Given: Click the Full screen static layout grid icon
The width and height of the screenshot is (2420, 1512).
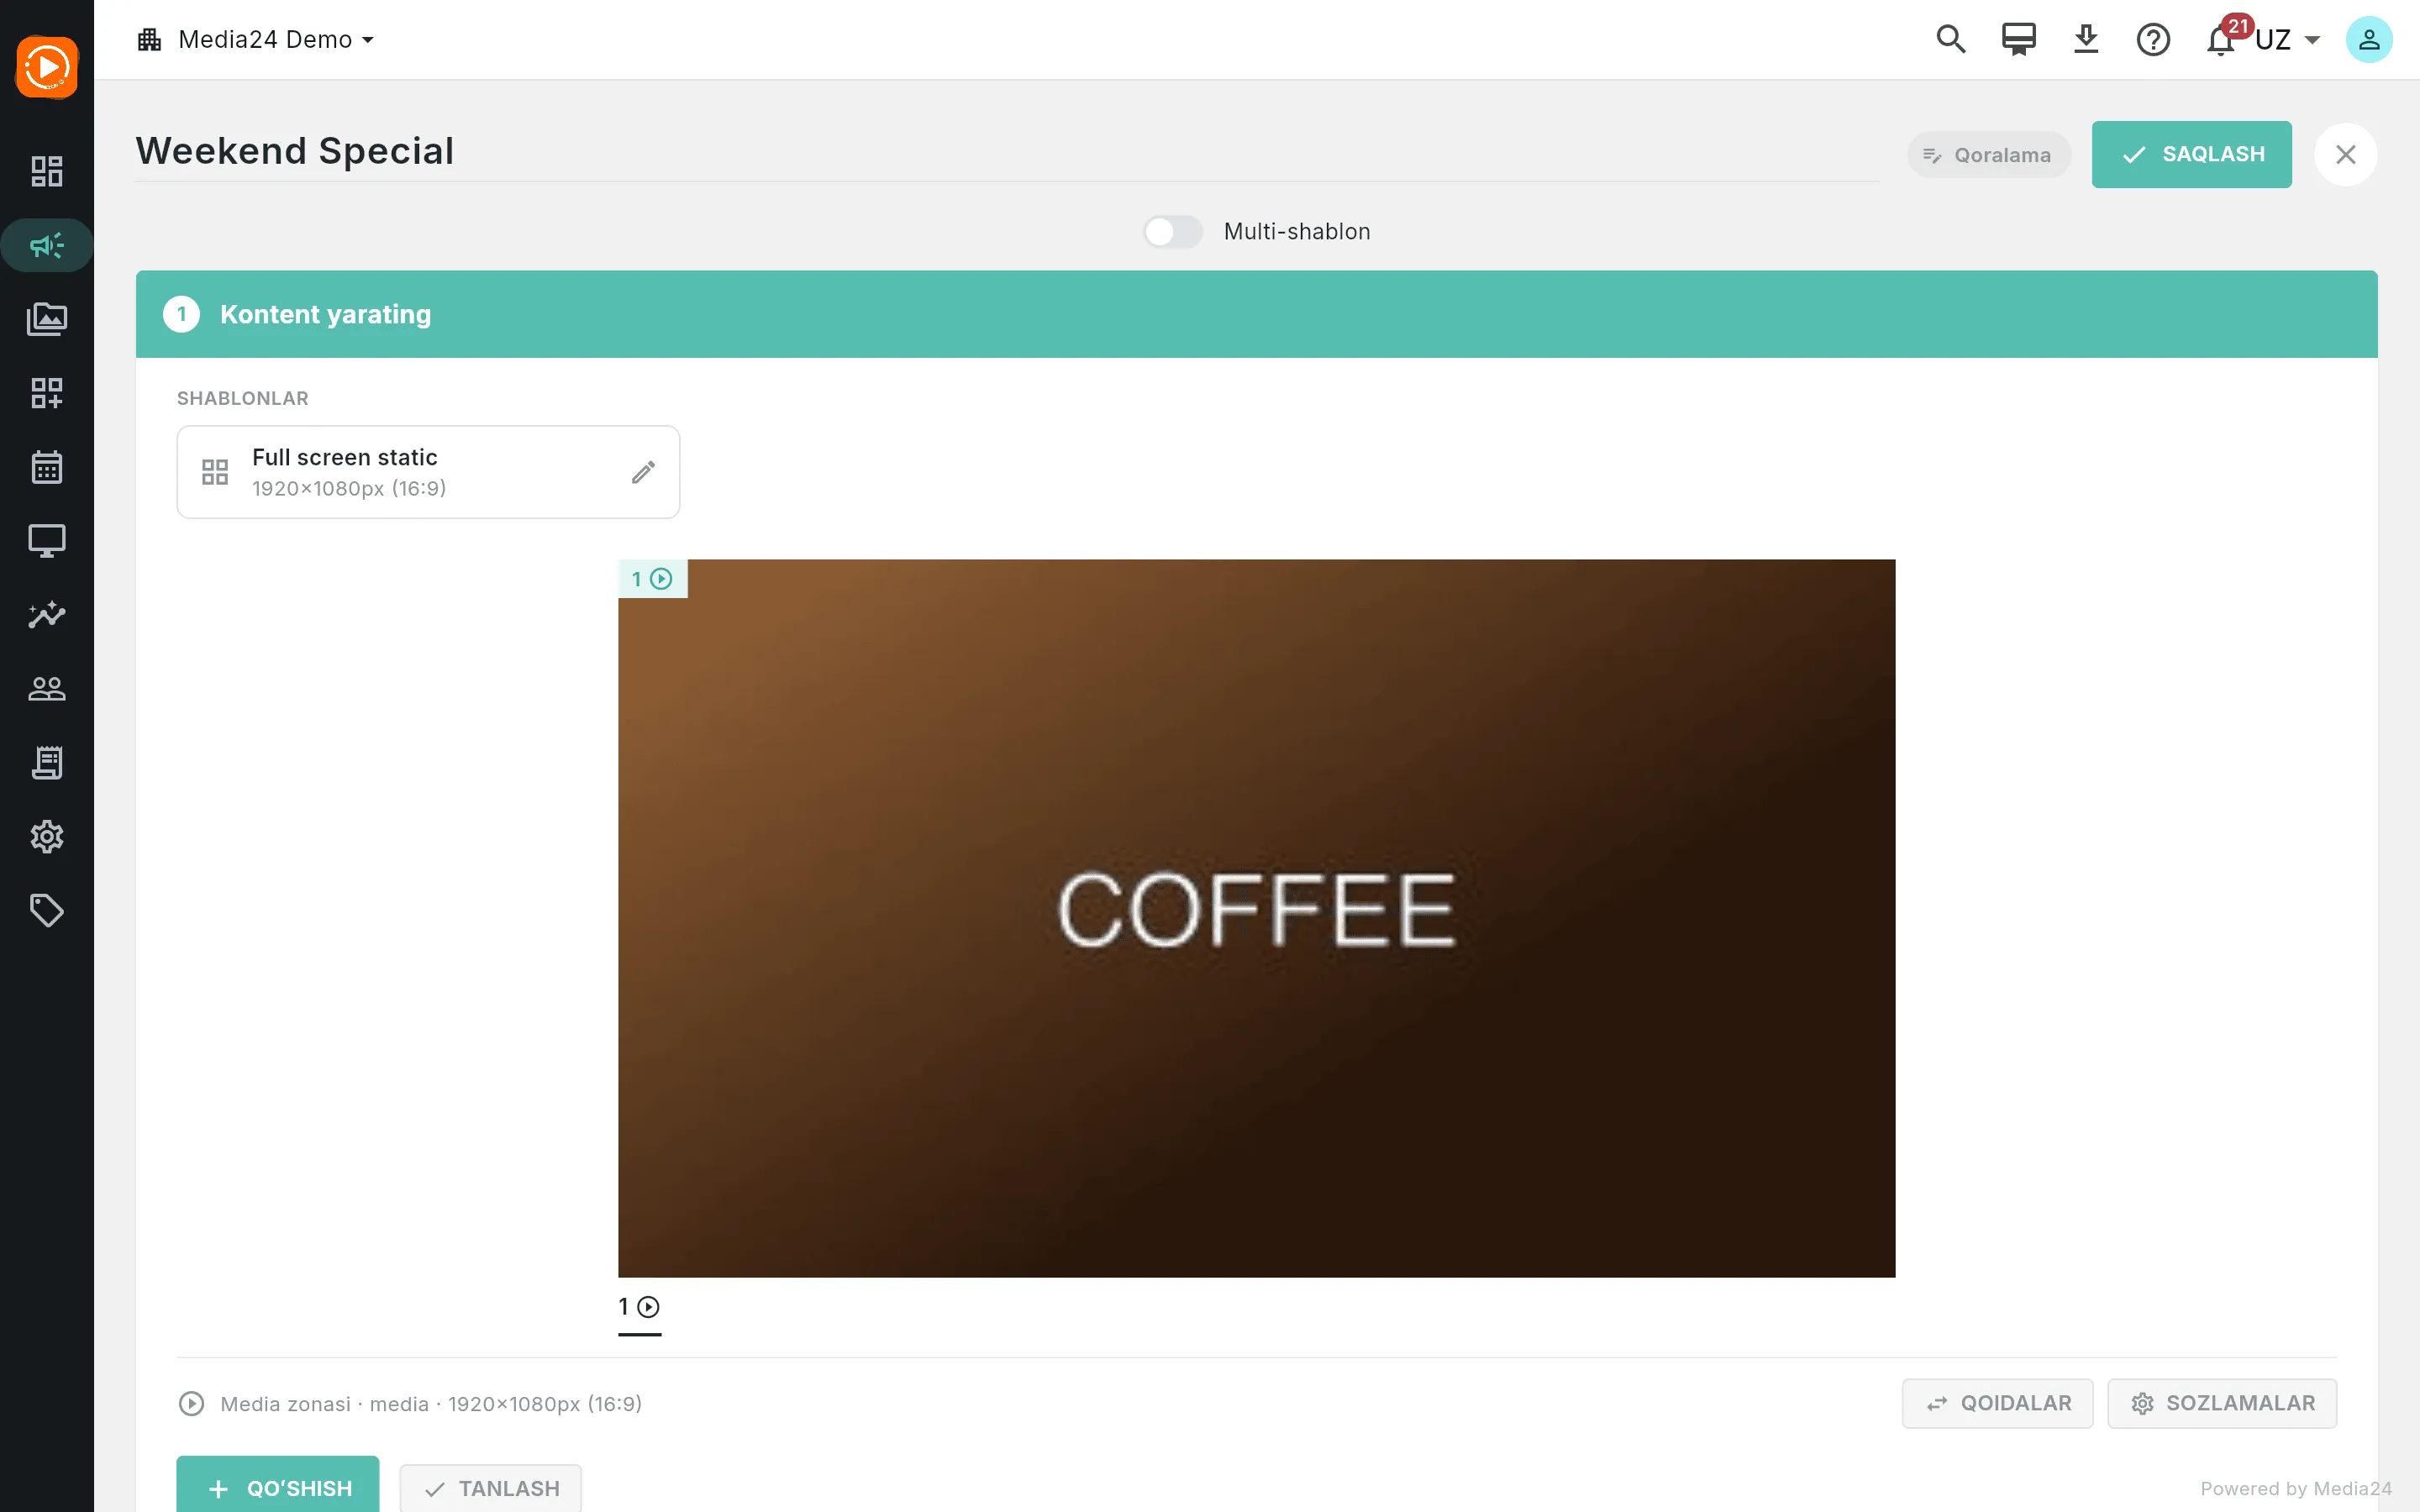Looking at the screenshot, I should 215,472.
